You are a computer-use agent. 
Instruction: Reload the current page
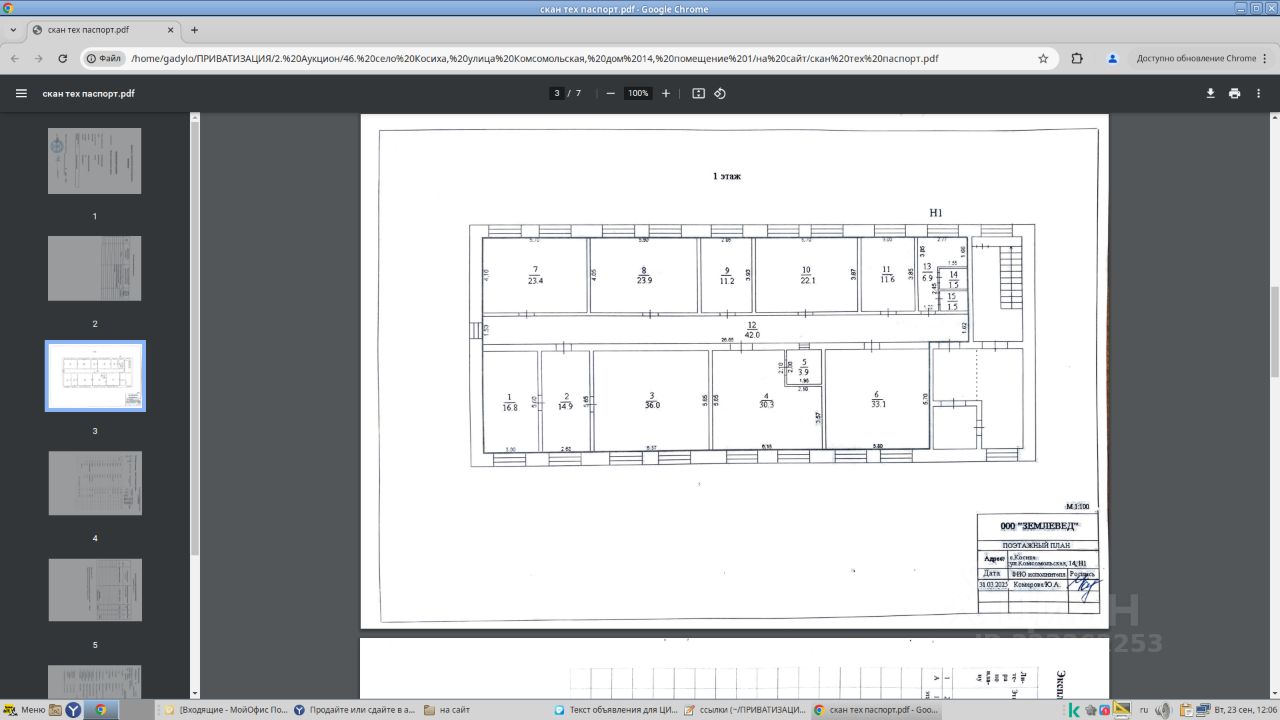[x=63, y=58]
